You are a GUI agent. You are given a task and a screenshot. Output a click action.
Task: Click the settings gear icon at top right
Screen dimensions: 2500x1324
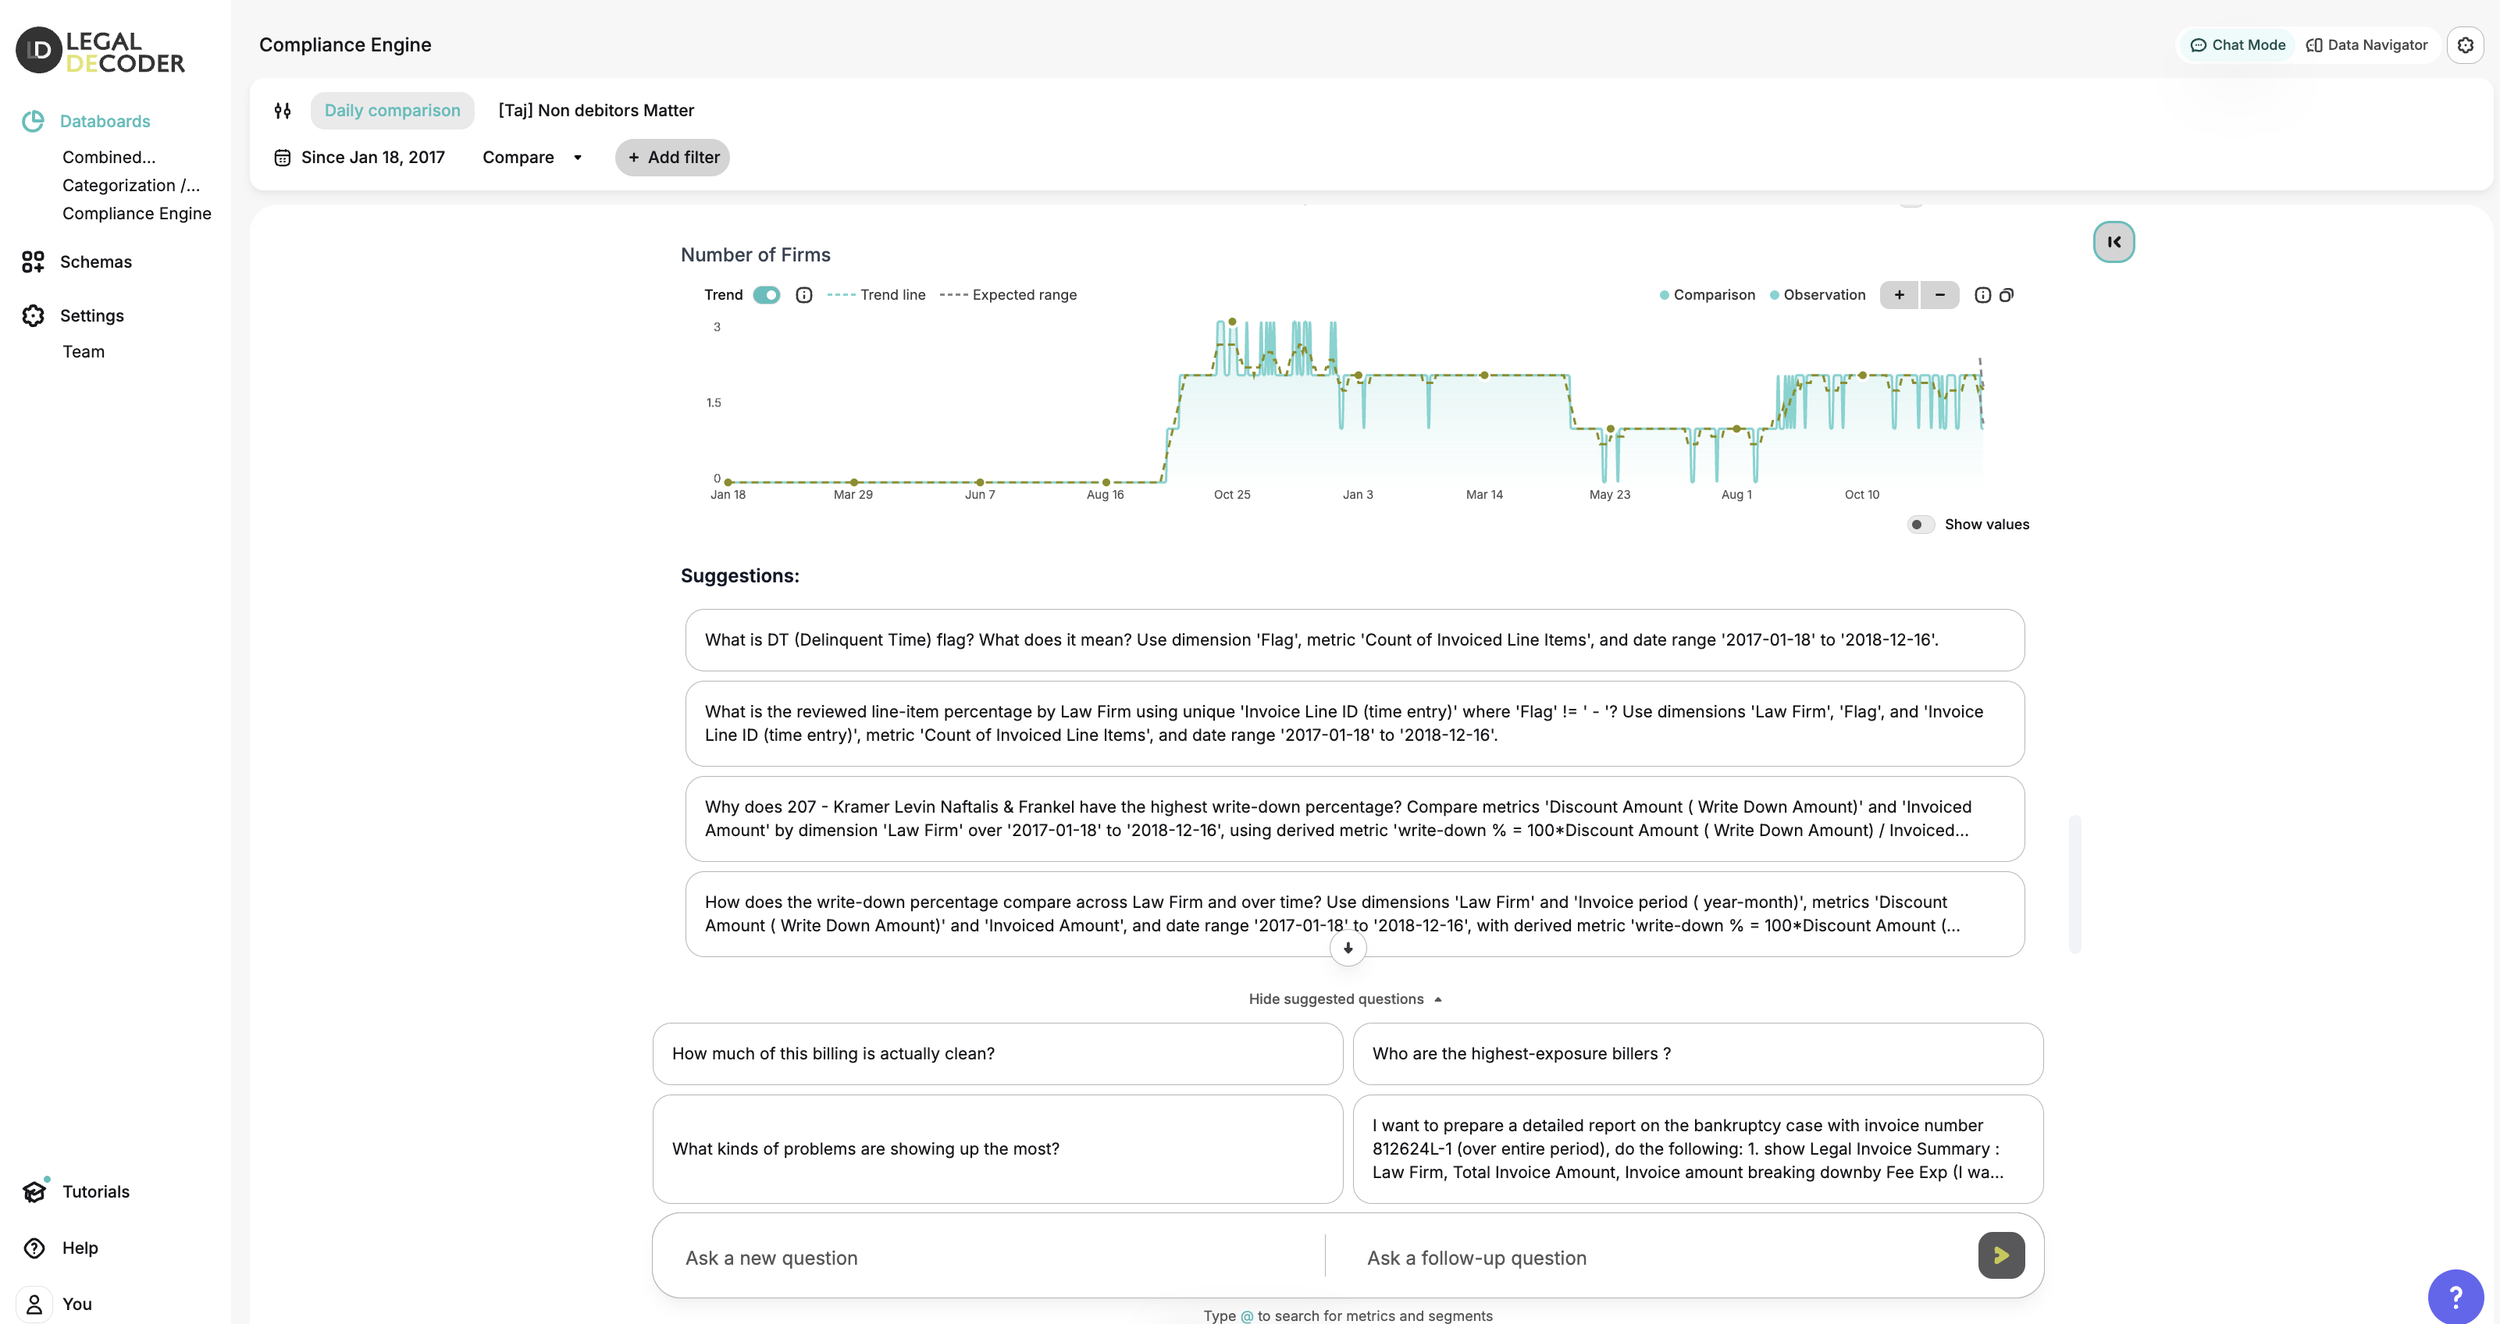point(2465,45)
